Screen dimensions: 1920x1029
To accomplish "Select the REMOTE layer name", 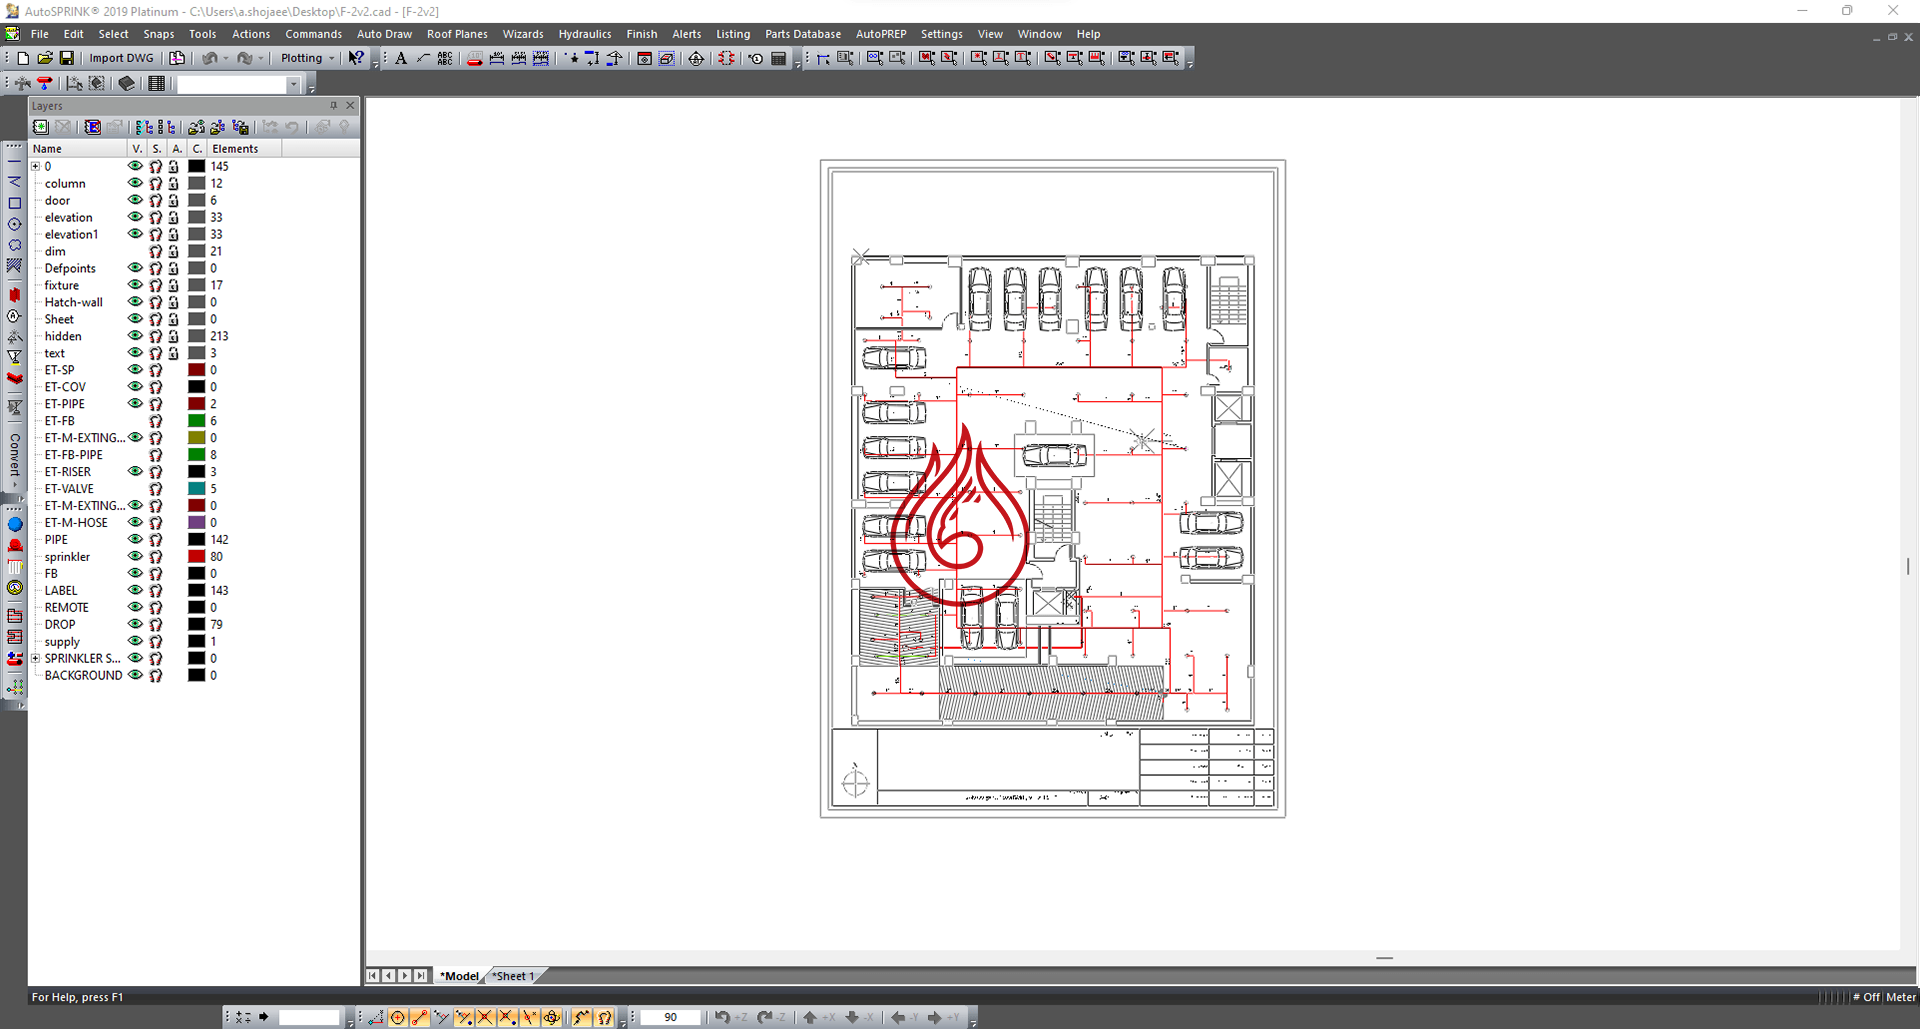I will point(66,607).
